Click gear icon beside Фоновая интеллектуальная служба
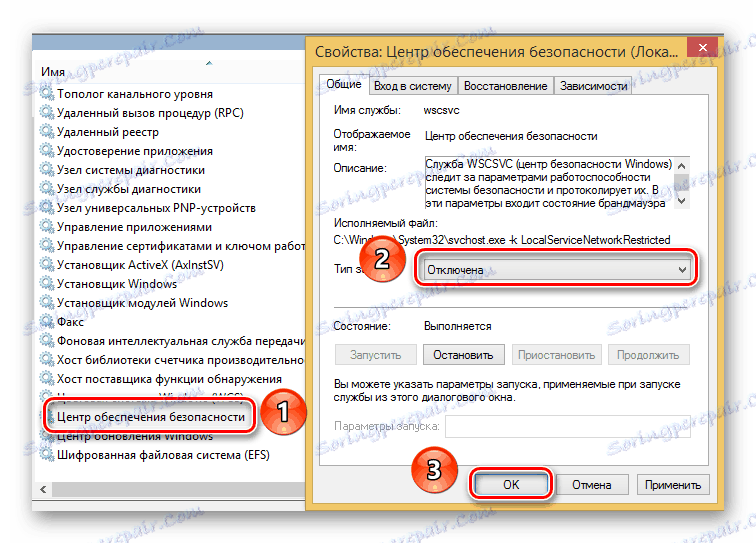Viewport: 756px width, 543px height. pyautogui.click(x=47, y=341)
